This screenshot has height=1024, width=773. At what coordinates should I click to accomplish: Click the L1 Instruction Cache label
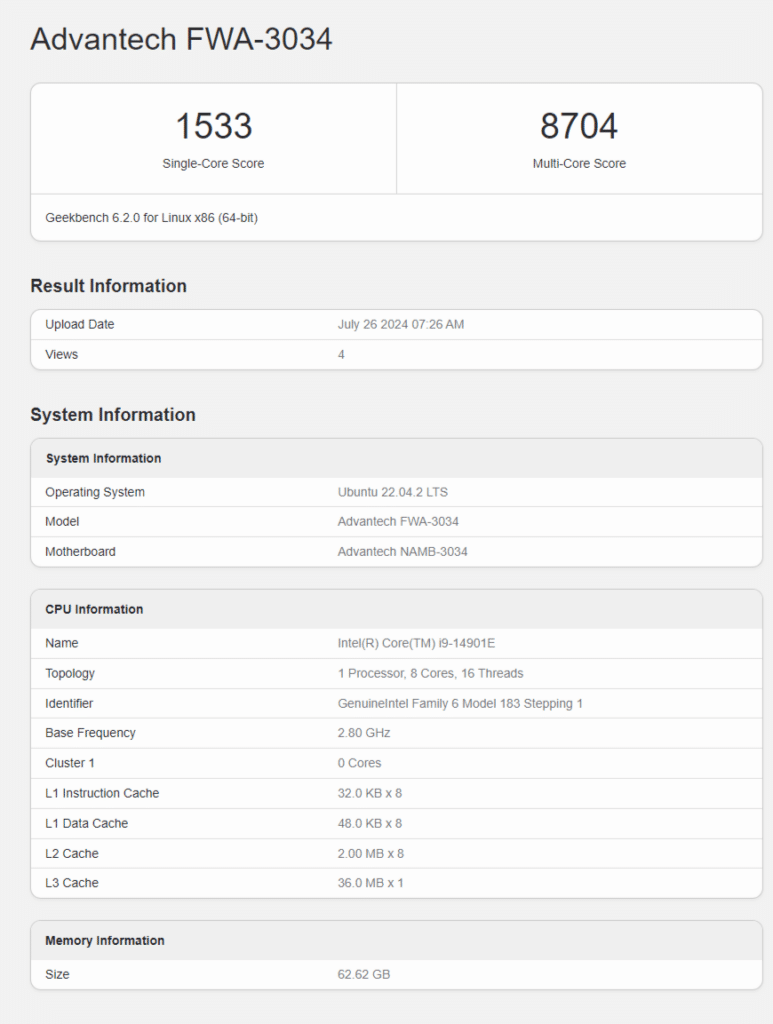coord(102,793)
